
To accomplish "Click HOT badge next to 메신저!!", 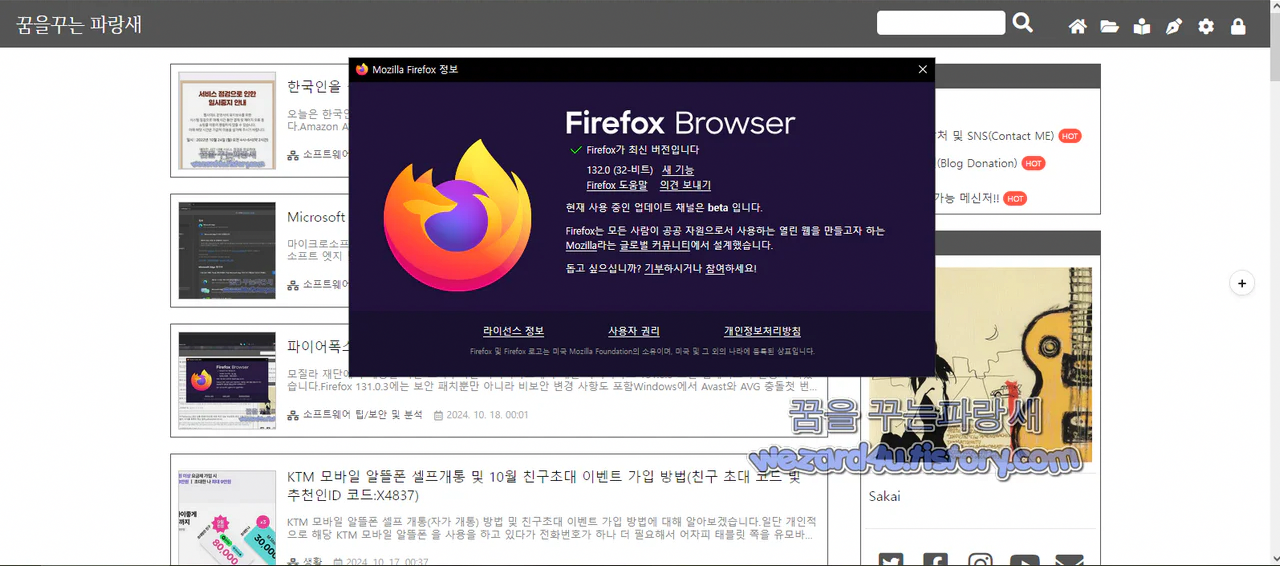I will [x=1015, y=199].
